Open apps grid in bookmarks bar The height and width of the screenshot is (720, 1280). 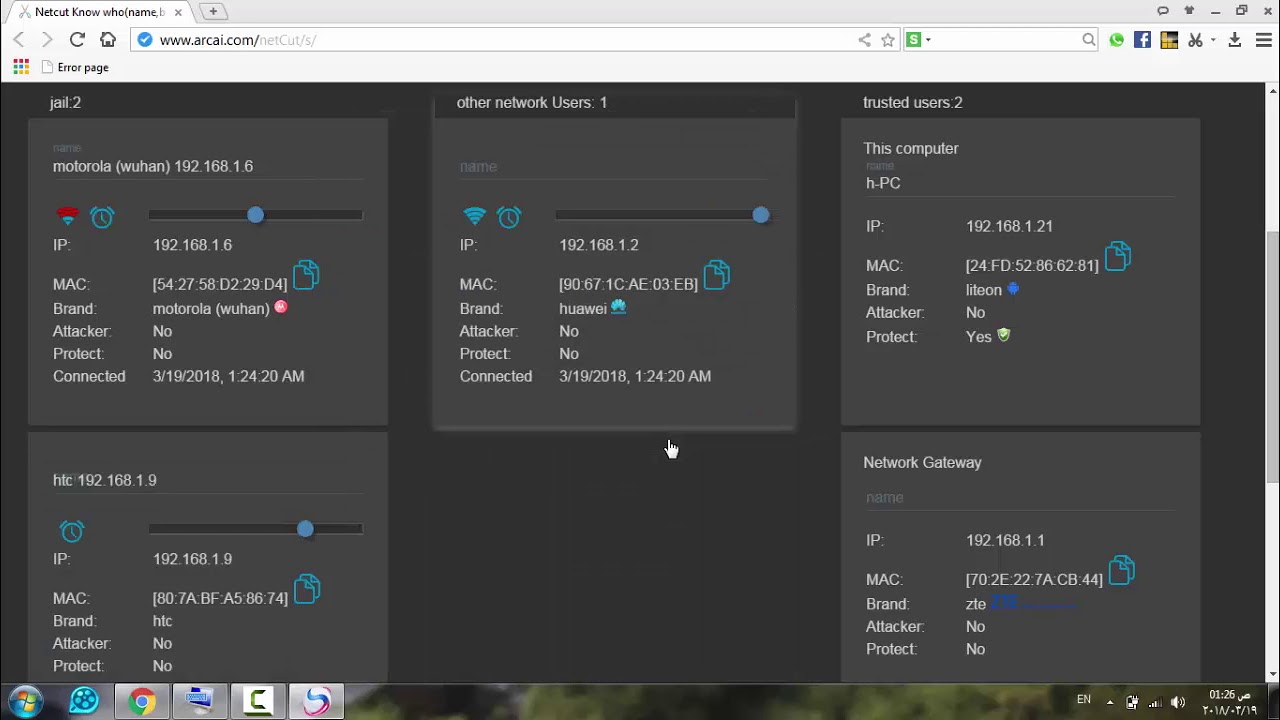coord(21,67)
